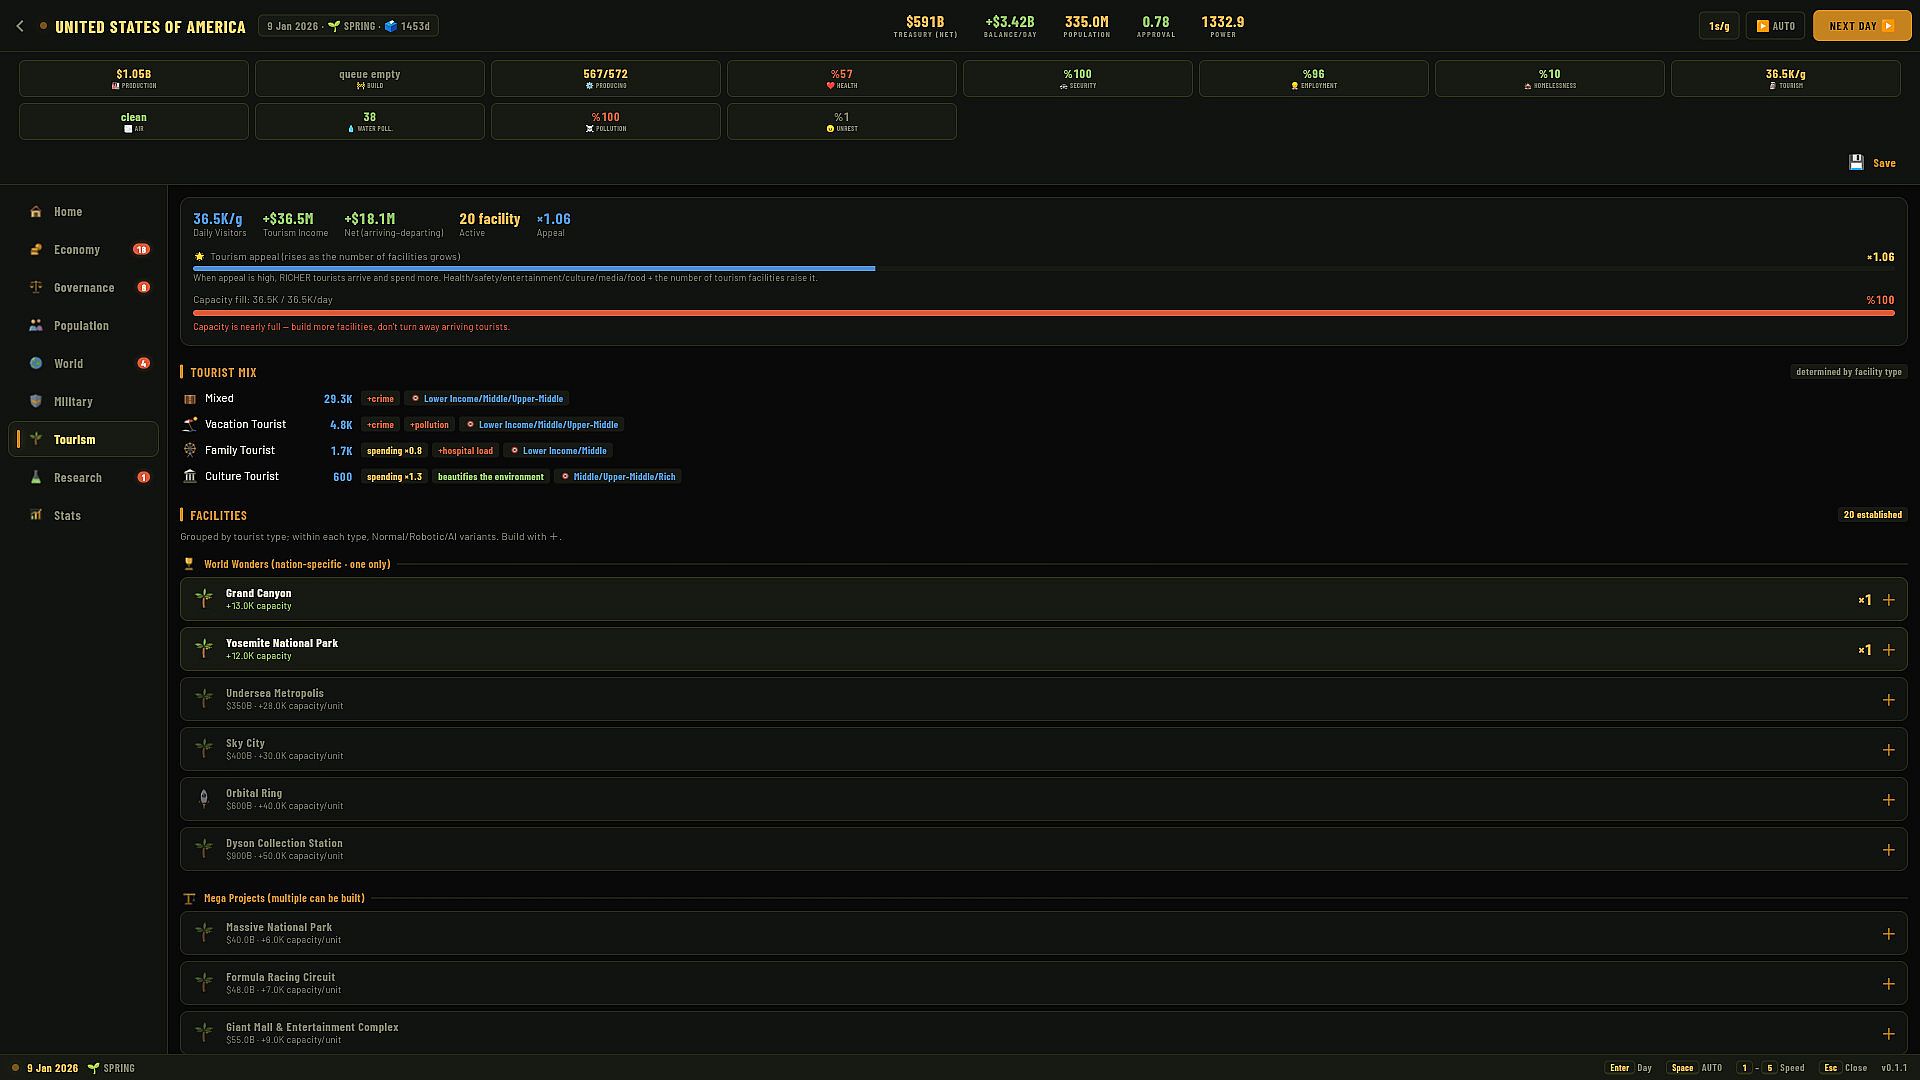
Task: Open the 36.5K/g tourism stat card
Action: (1786, 78)
